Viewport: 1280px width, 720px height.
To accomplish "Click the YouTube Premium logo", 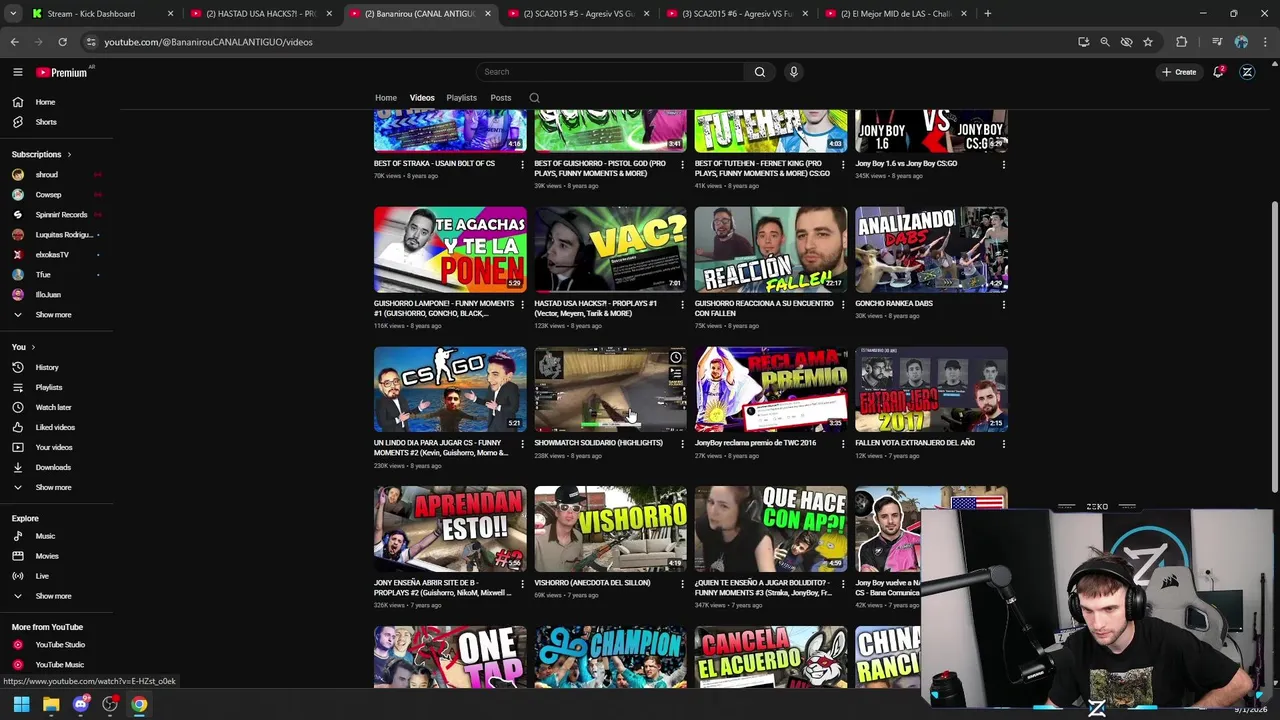I will coord(62,72).
